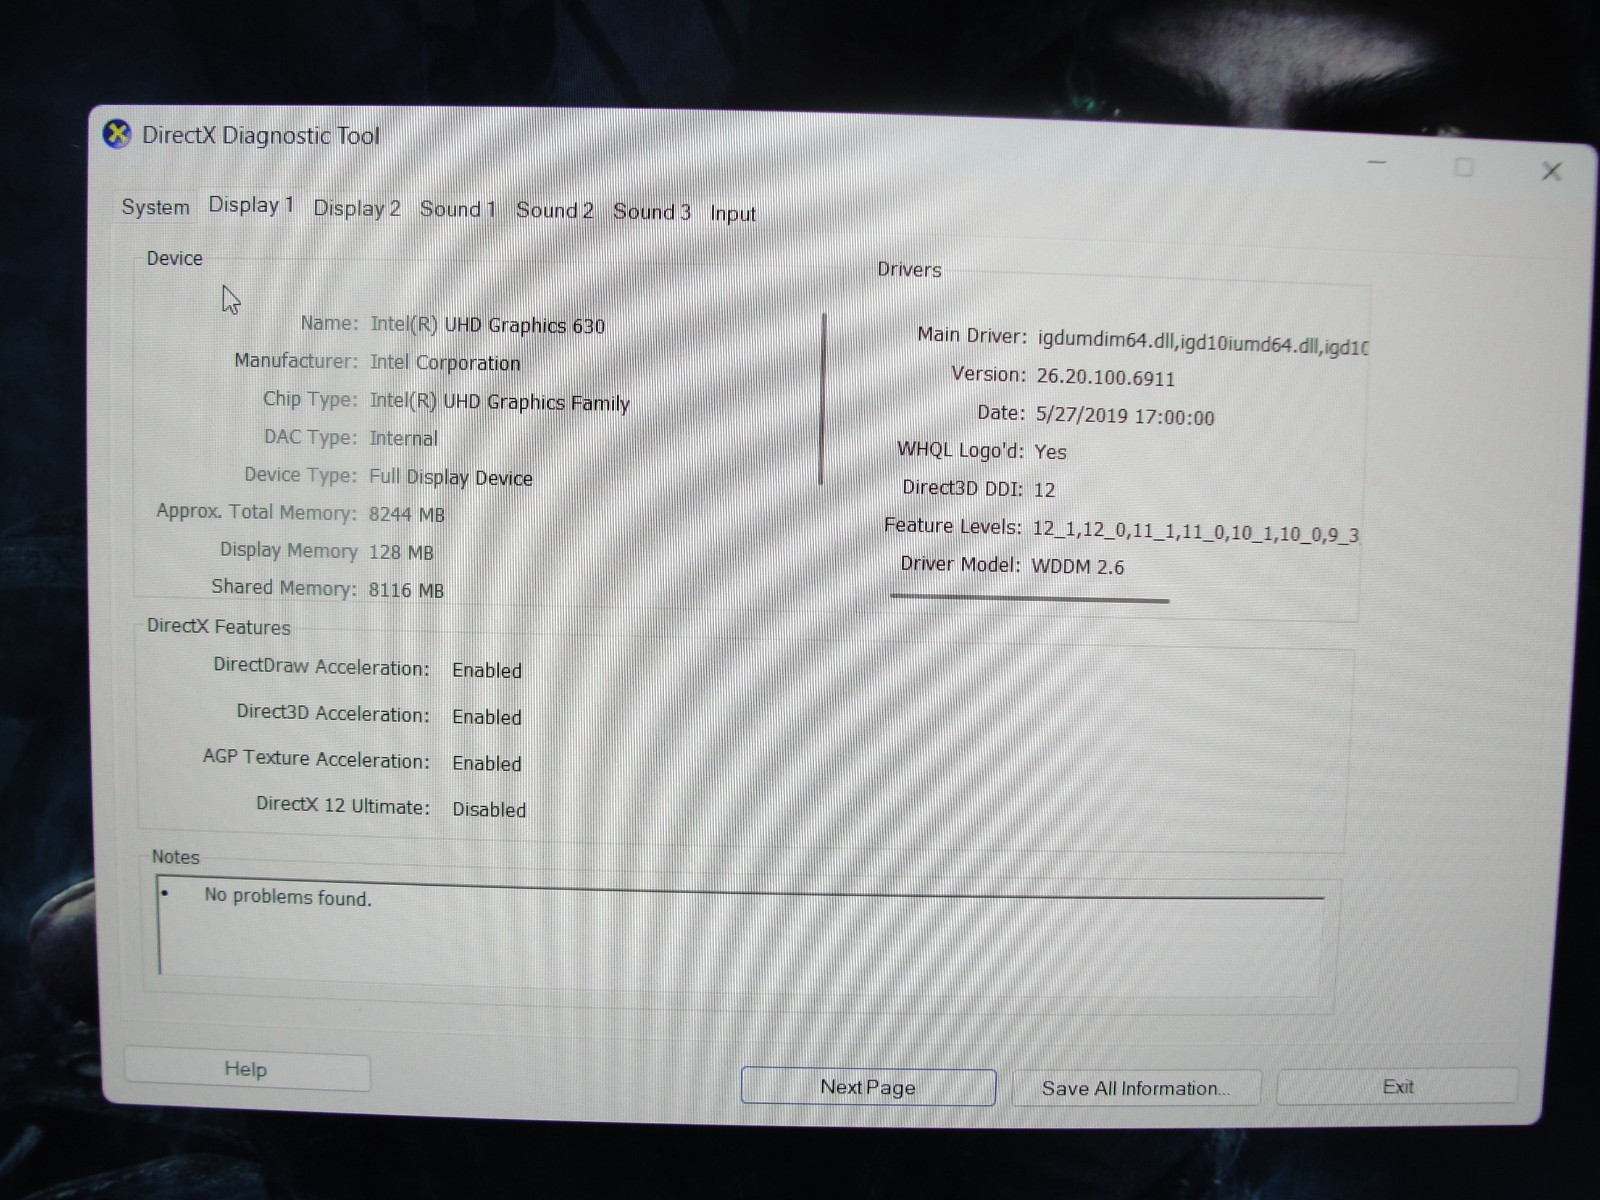Select the Direct3D Acceleration Enabled value
This screenshot has height=1200, width=1600.
[487, 717]
